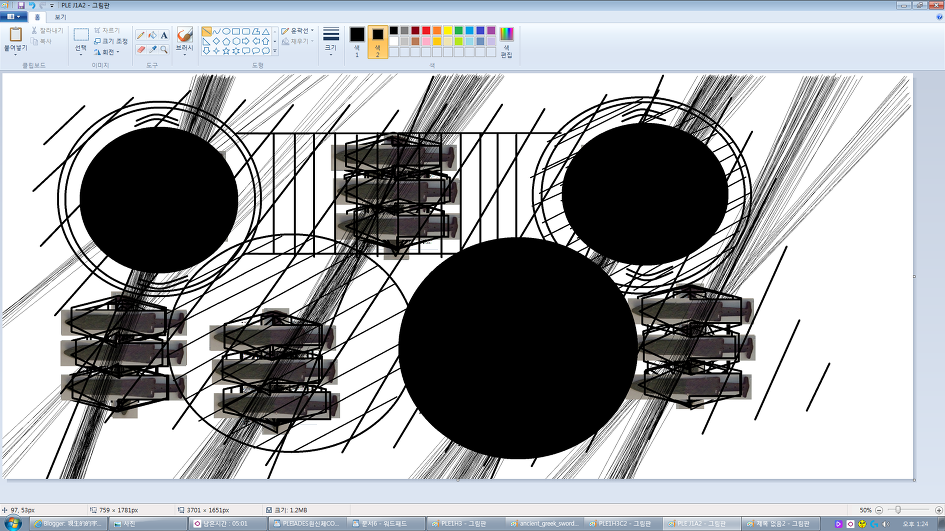The width and height of the screenshot is (945, 531).
Task: Open the Size (크기) line thickness dropdown
Action: coord(331,40)
